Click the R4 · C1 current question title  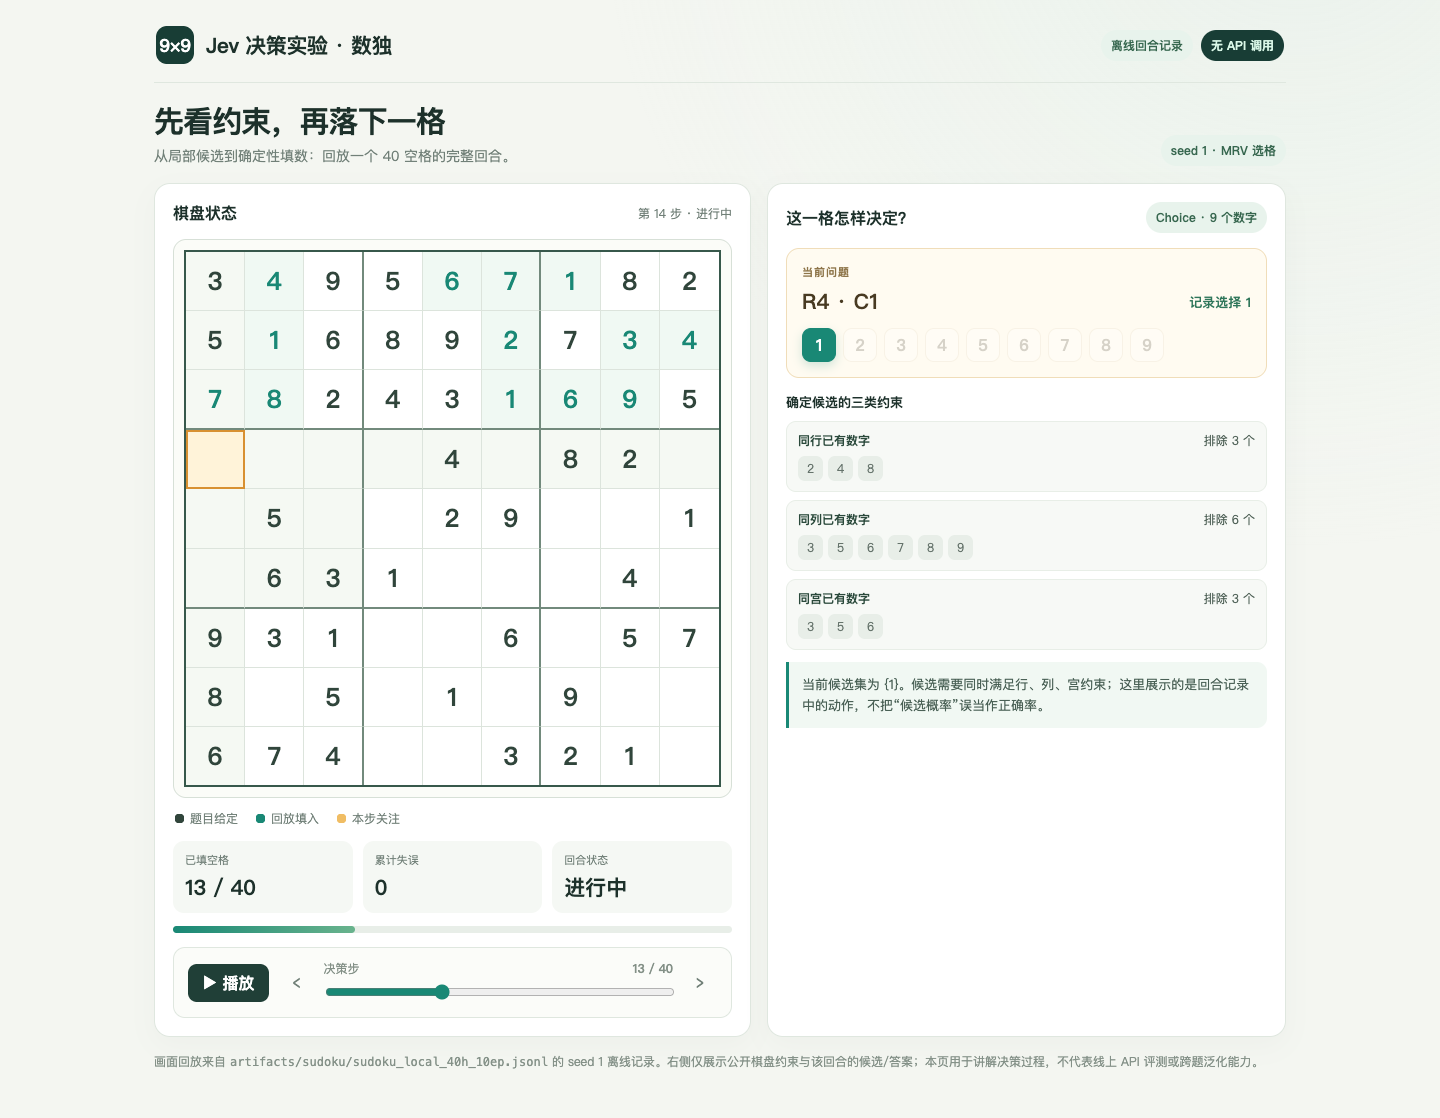(x=840, y=302)
